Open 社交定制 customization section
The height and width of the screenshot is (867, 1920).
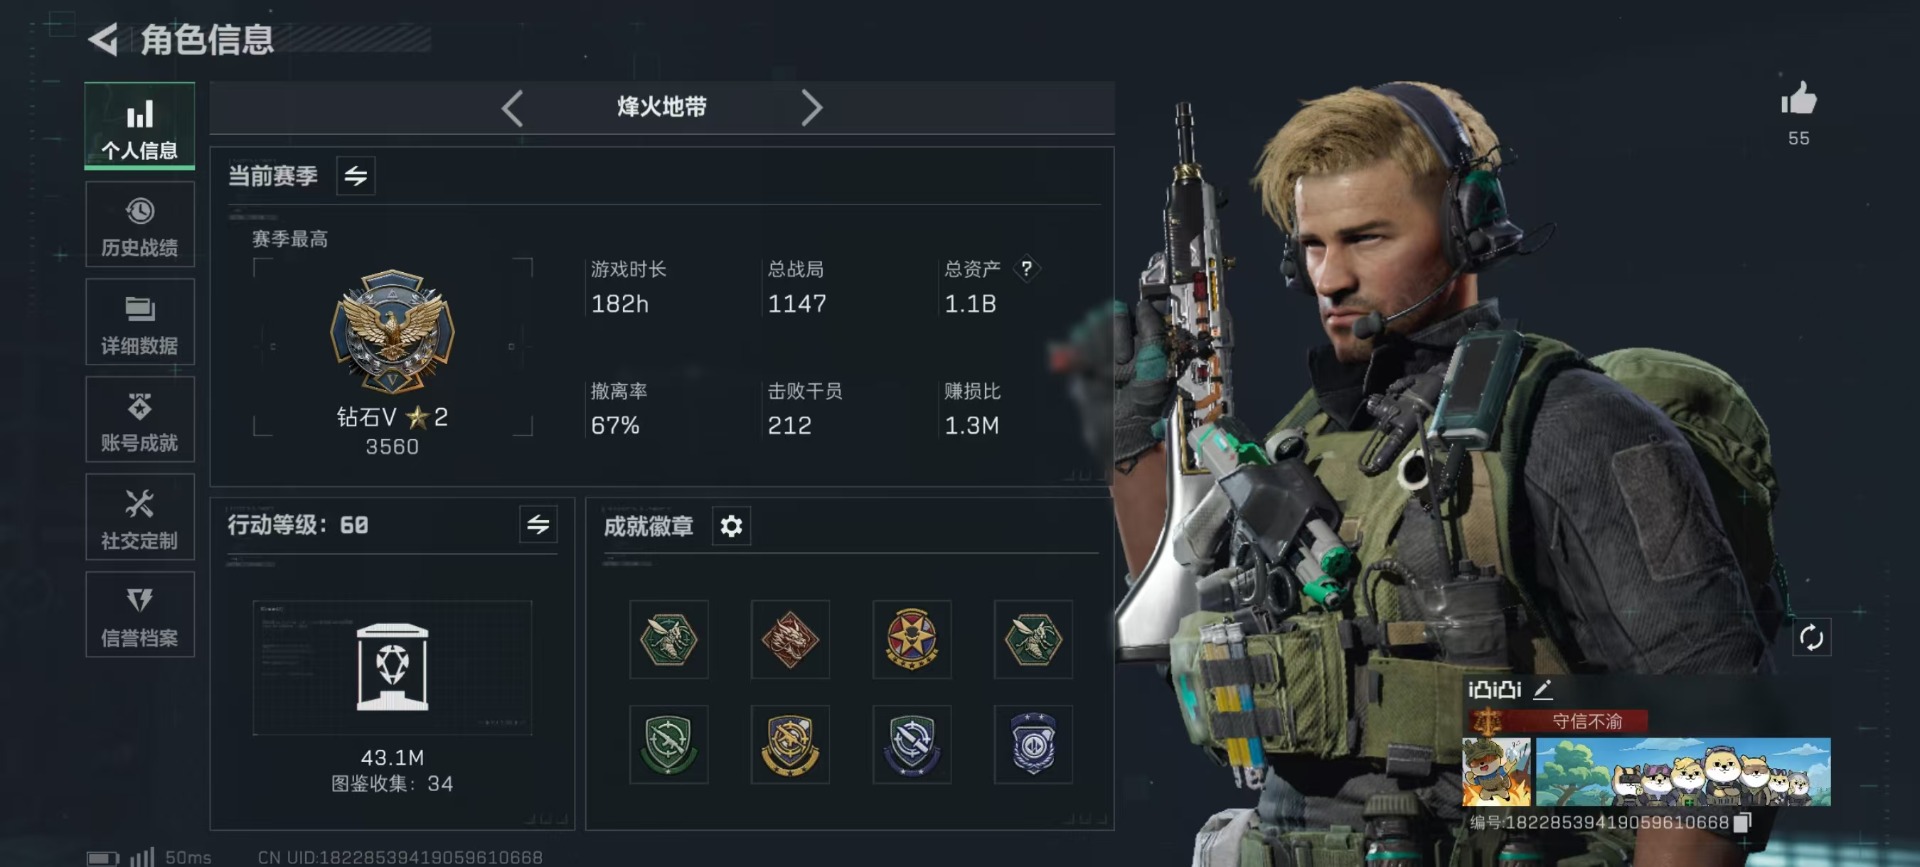(140, 518)
